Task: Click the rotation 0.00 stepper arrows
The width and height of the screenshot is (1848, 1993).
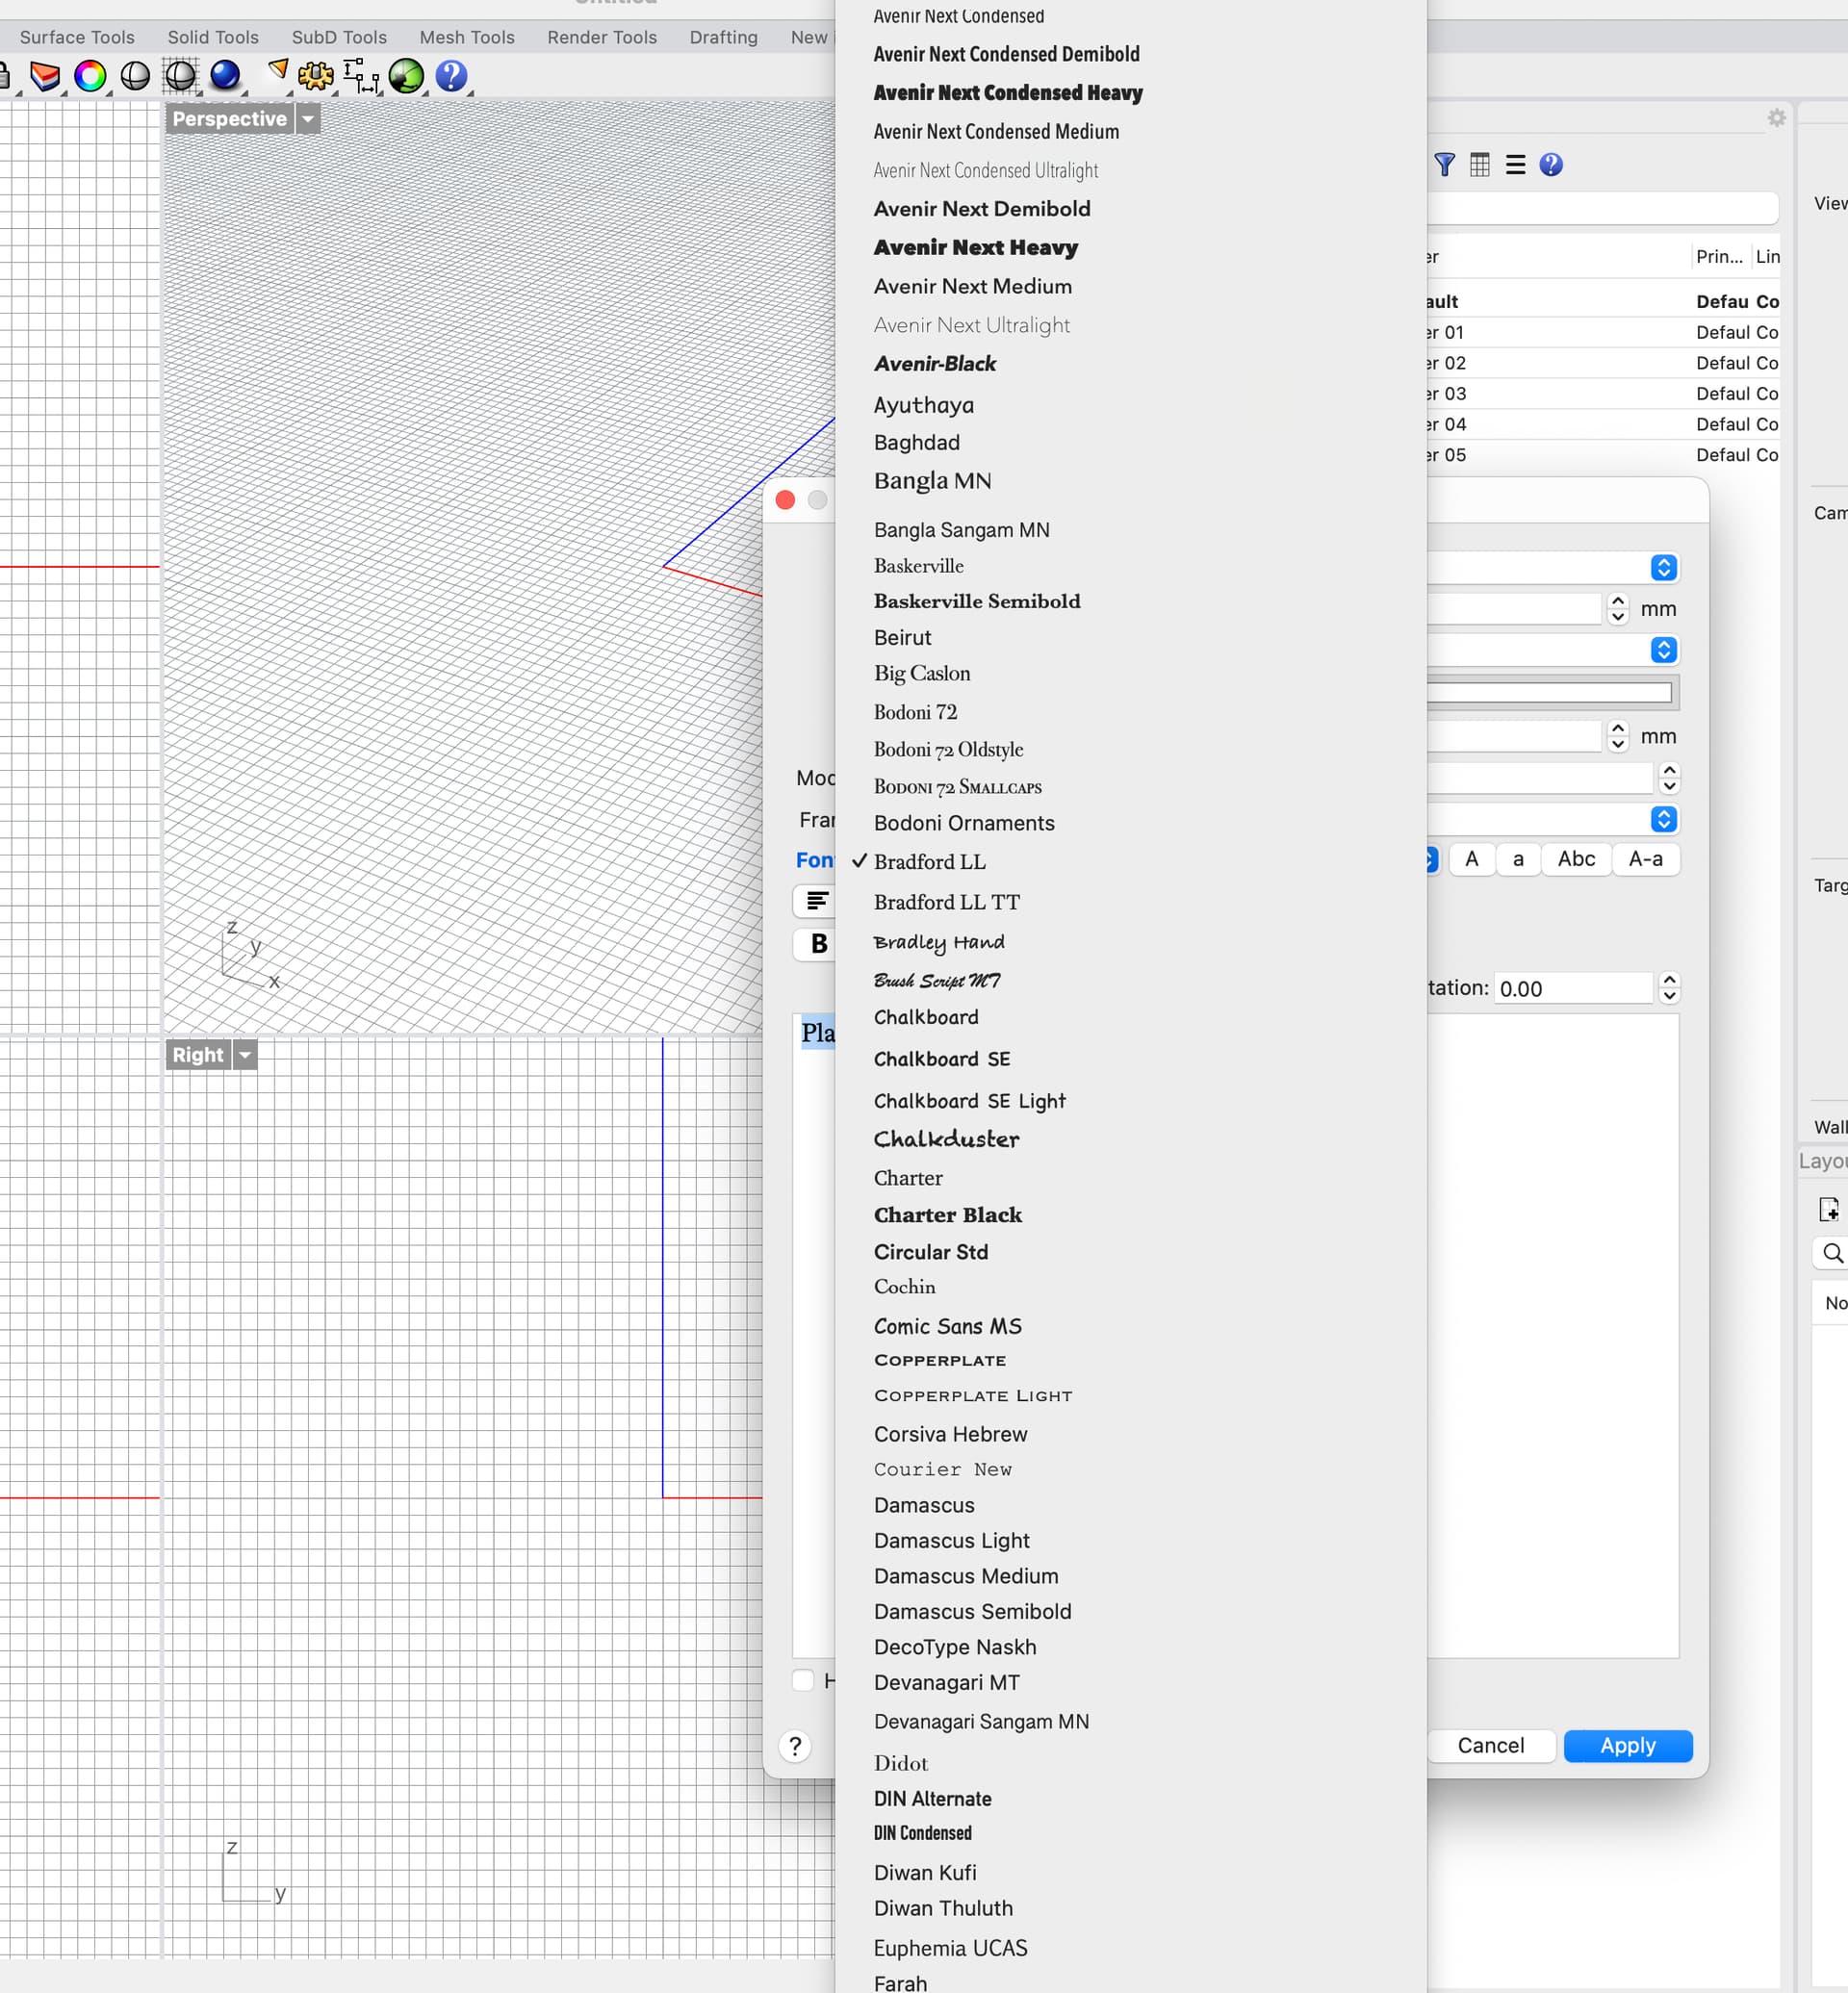Action: (1669, 988)
